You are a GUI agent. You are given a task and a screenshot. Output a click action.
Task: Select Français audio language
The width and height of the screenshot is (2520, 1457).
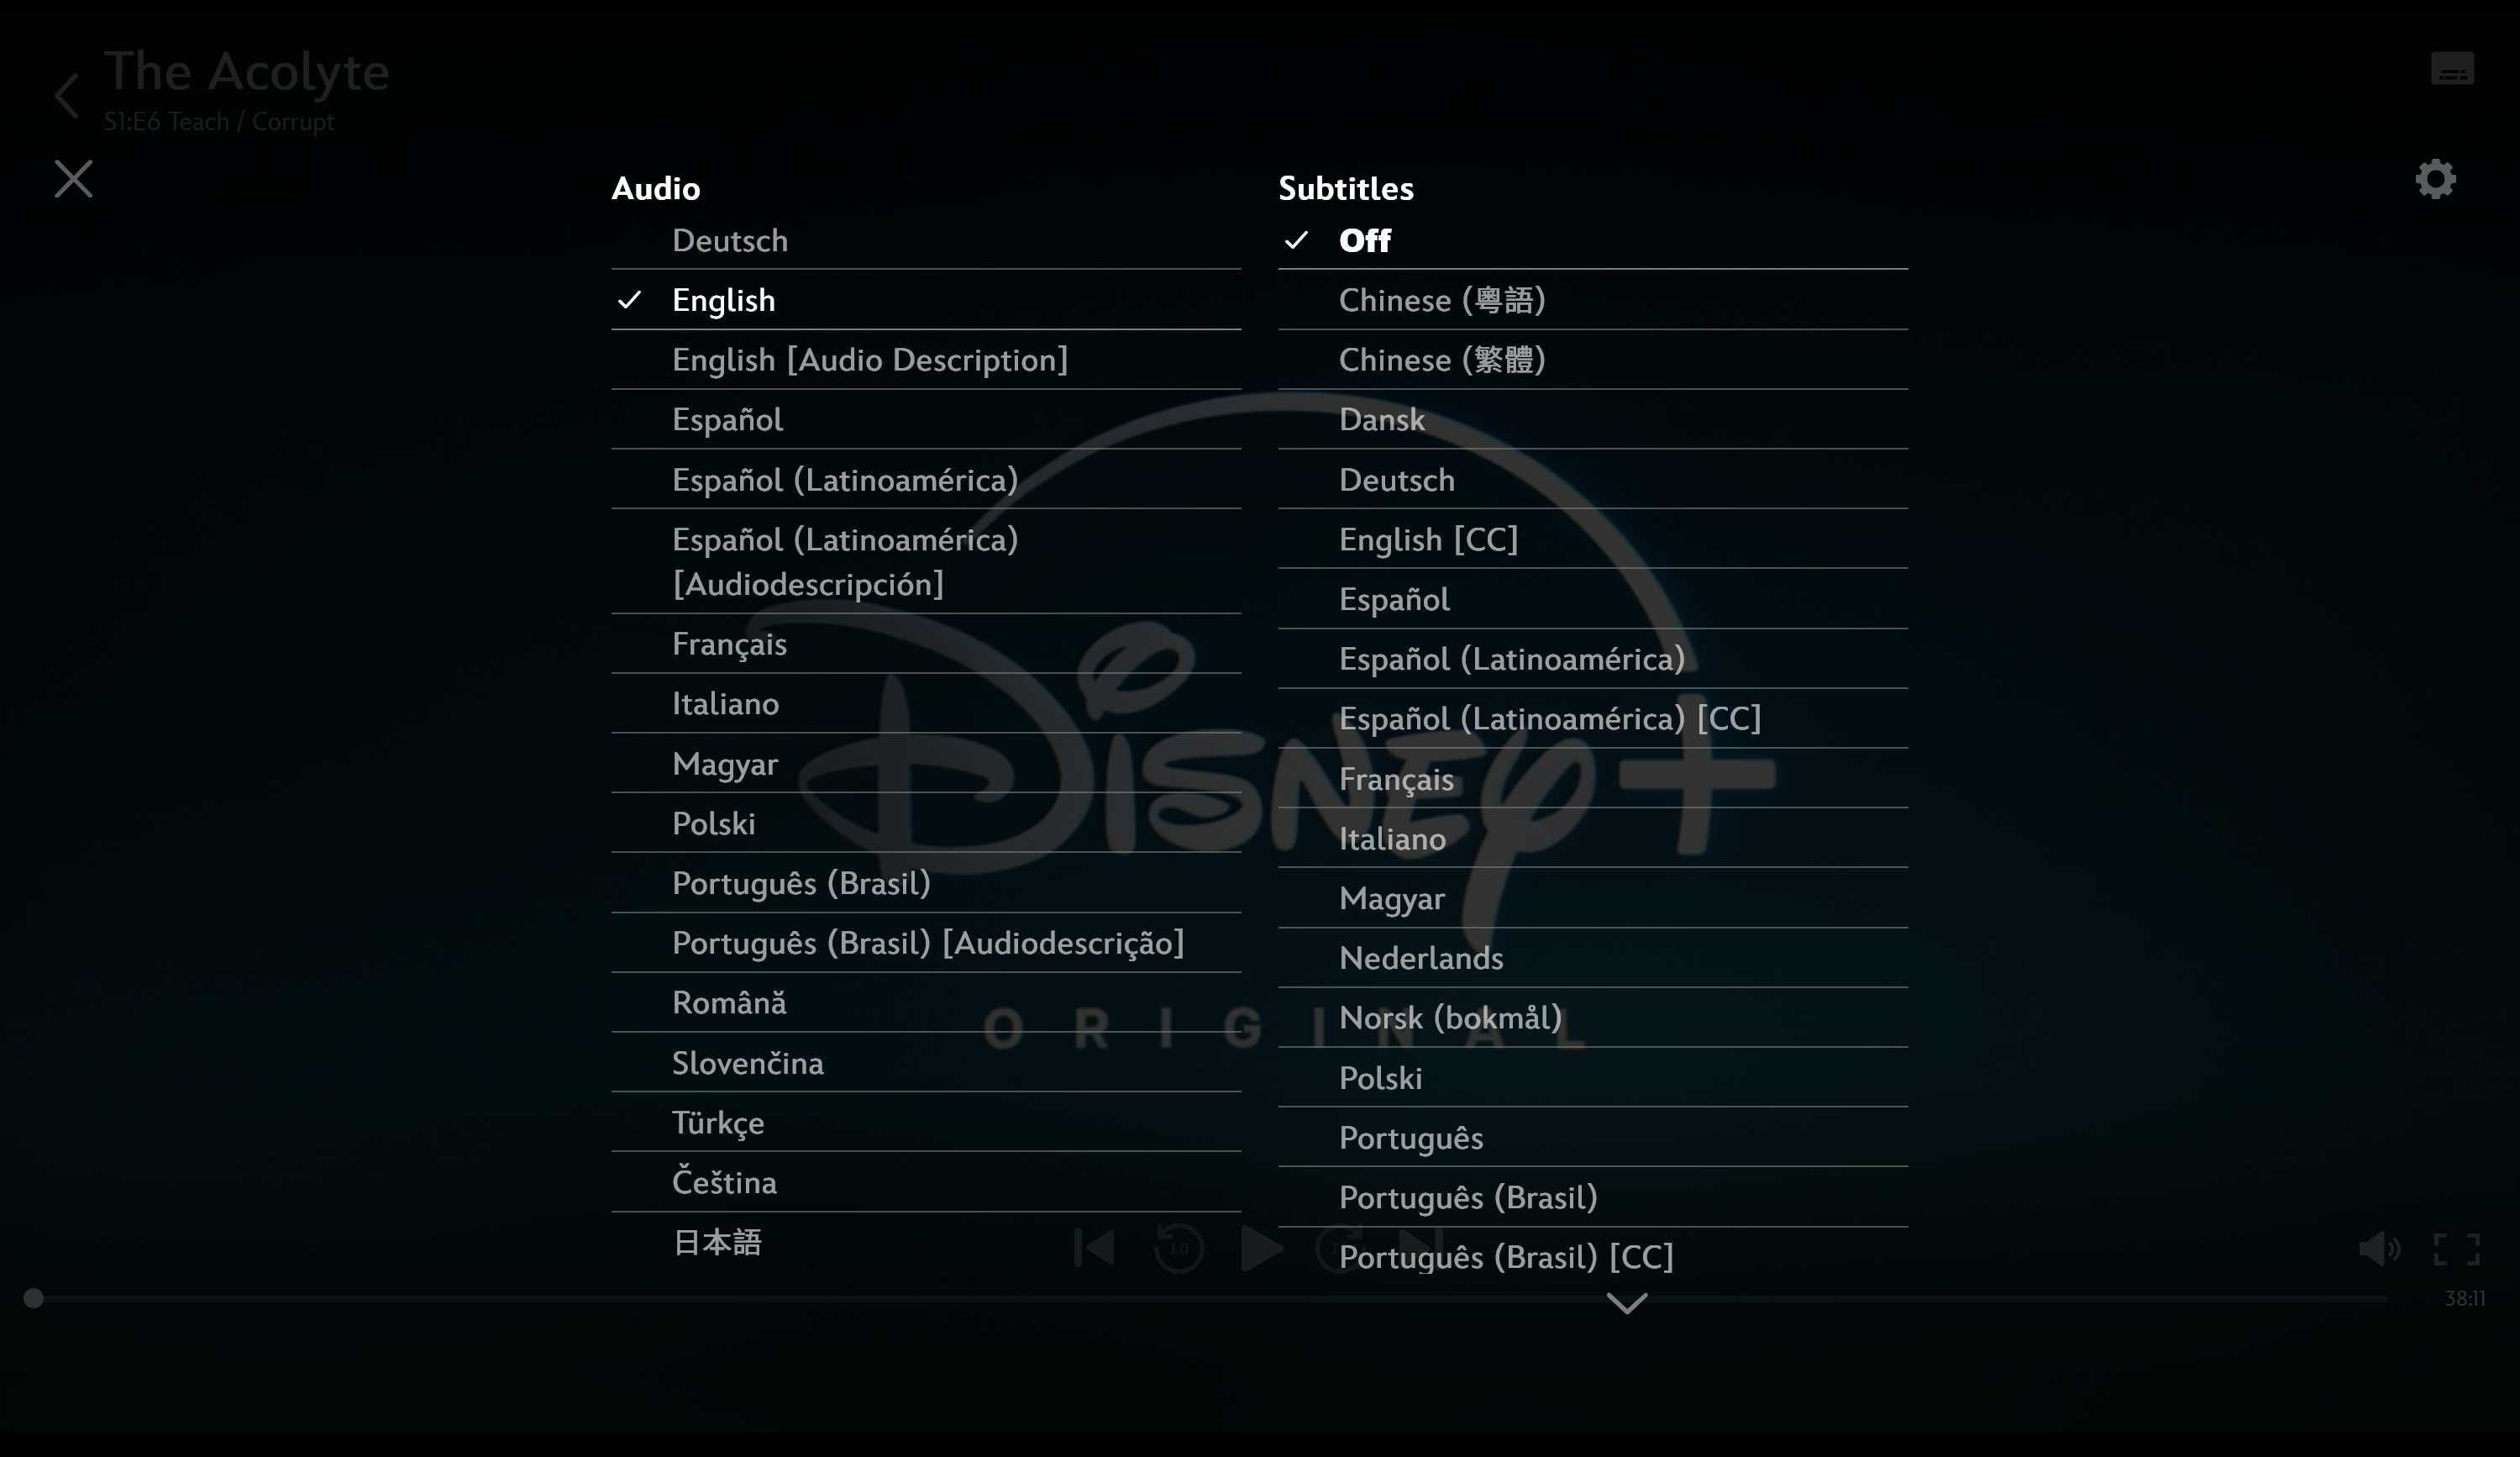pos(730,644)
